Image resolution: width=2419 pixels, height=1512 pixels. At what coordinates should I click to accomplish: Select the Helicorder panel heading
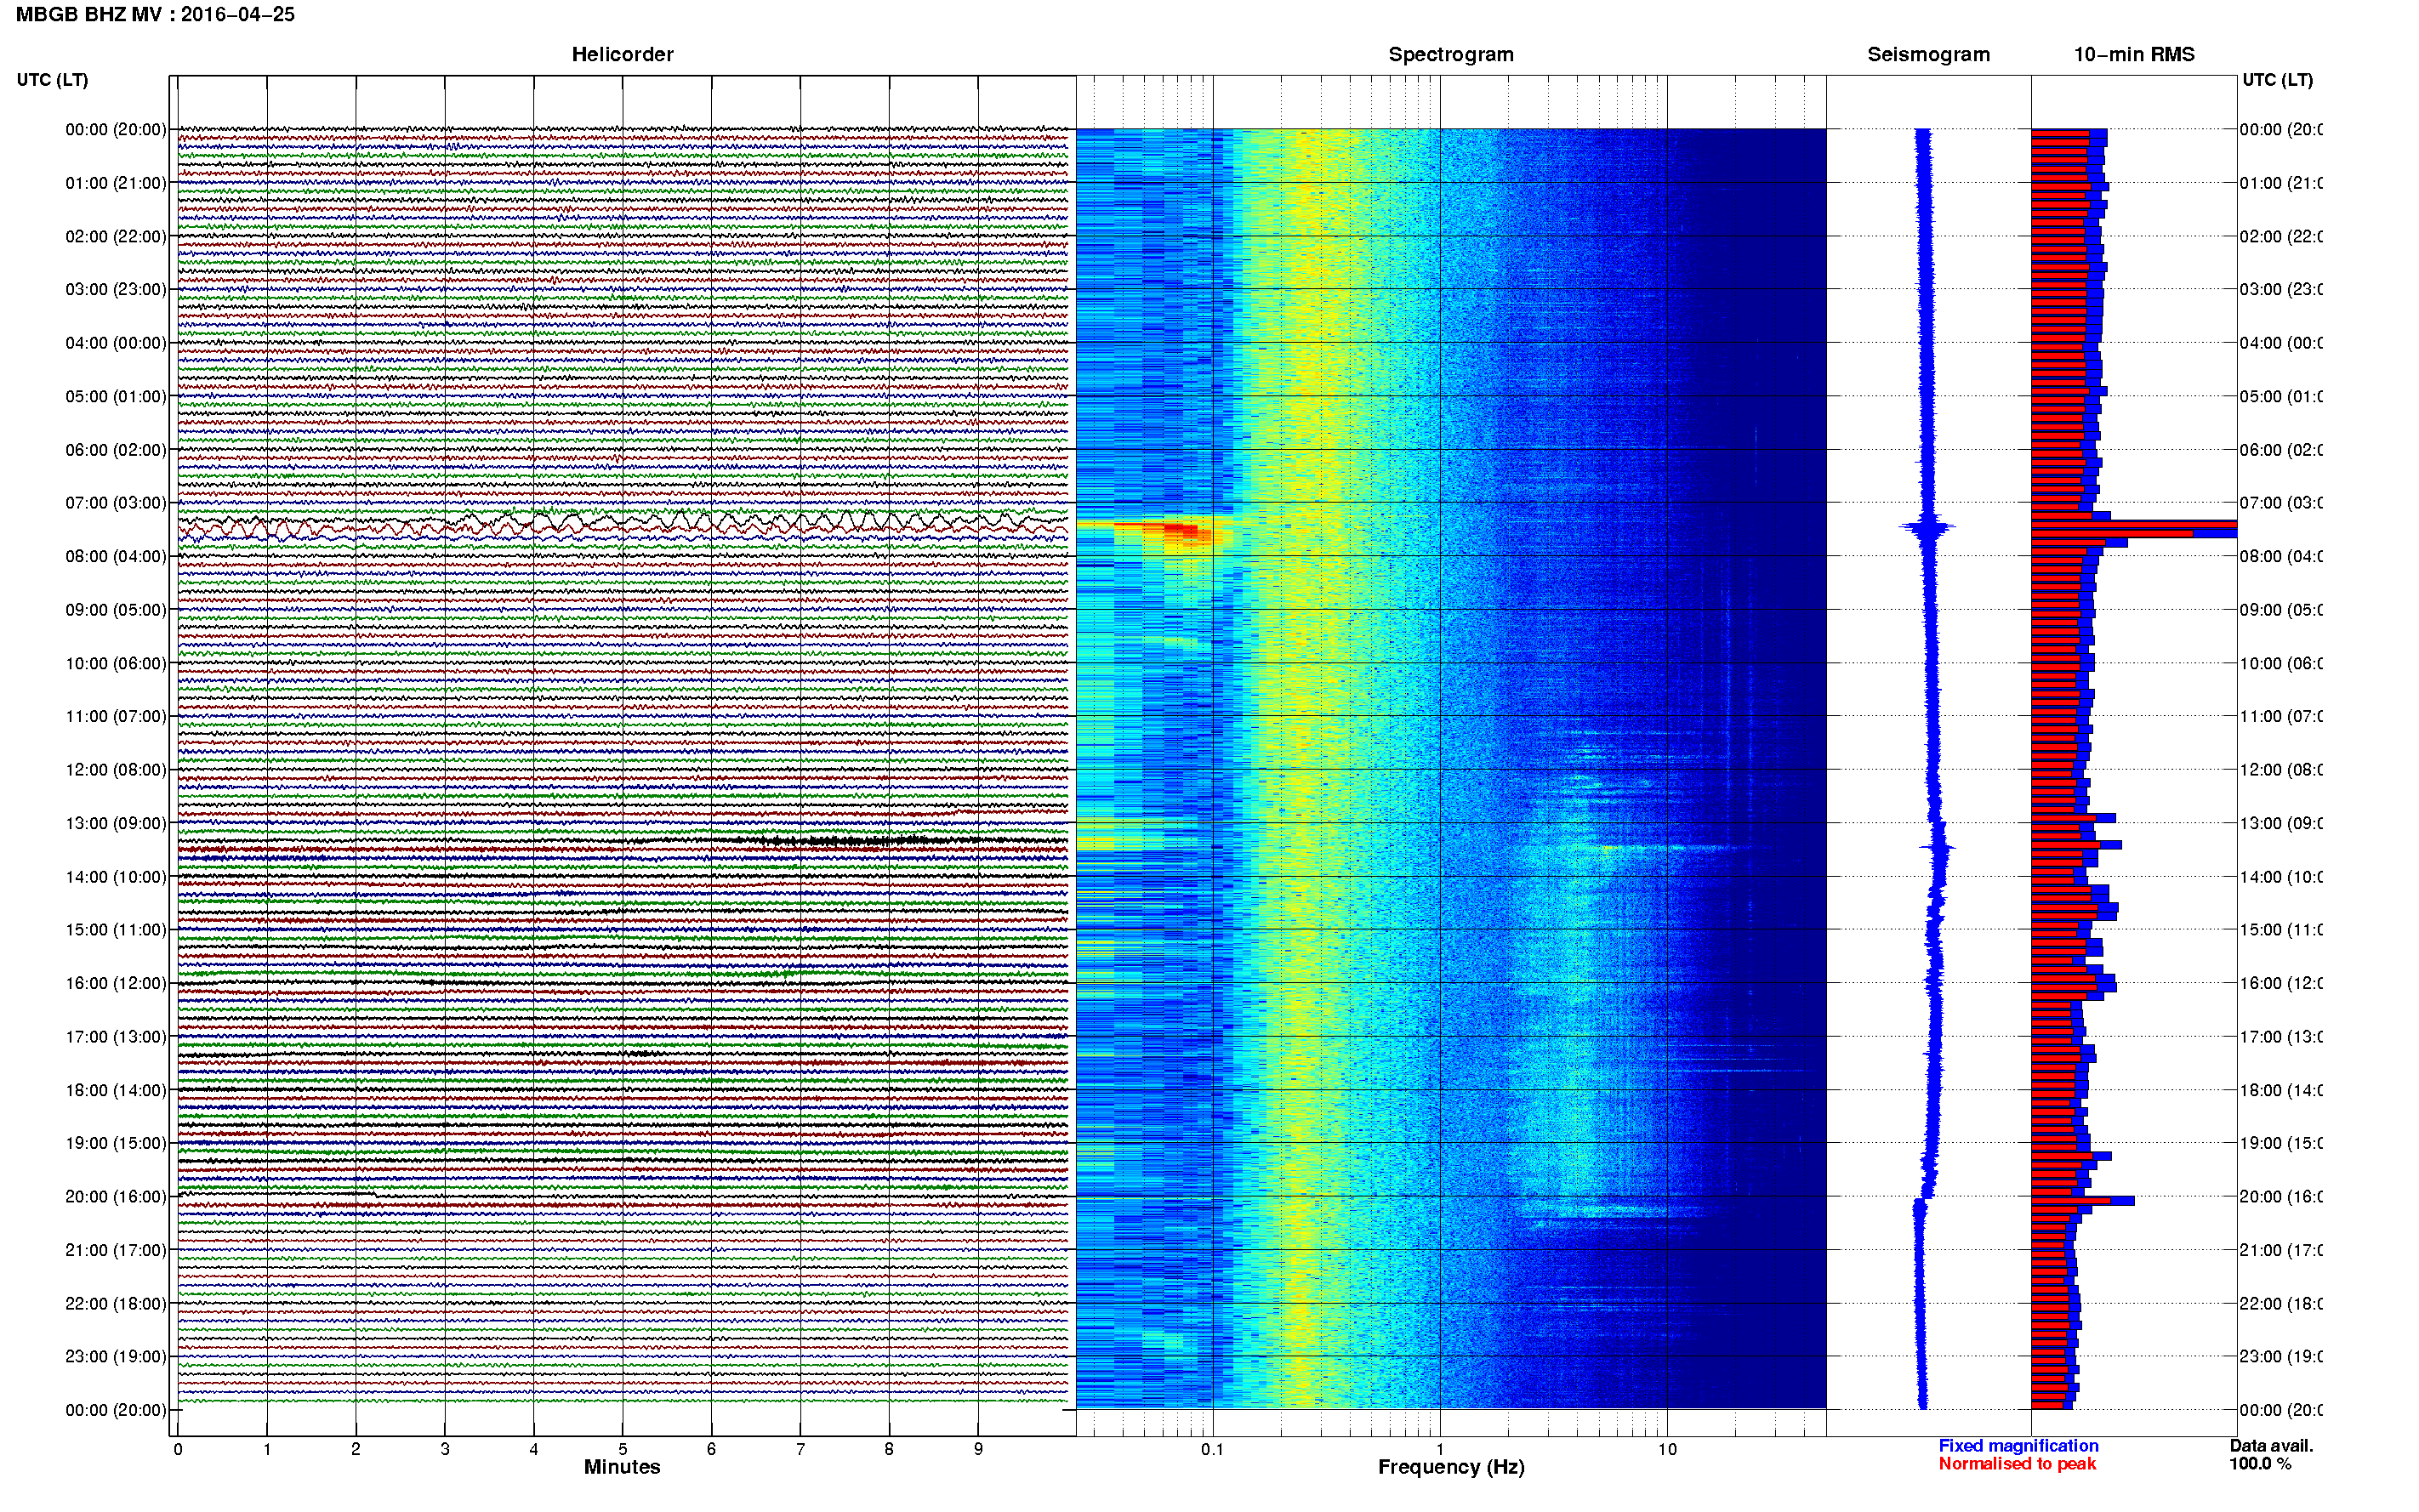(x=622, y=54)
